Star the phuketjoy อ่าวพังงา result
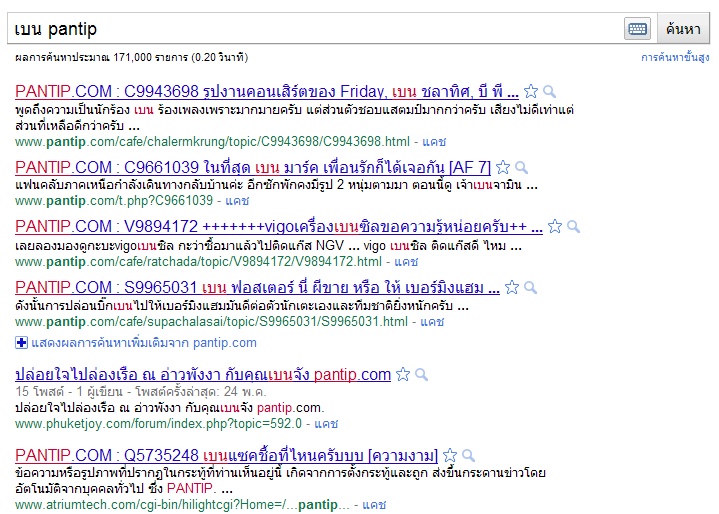 click(403, 374)
